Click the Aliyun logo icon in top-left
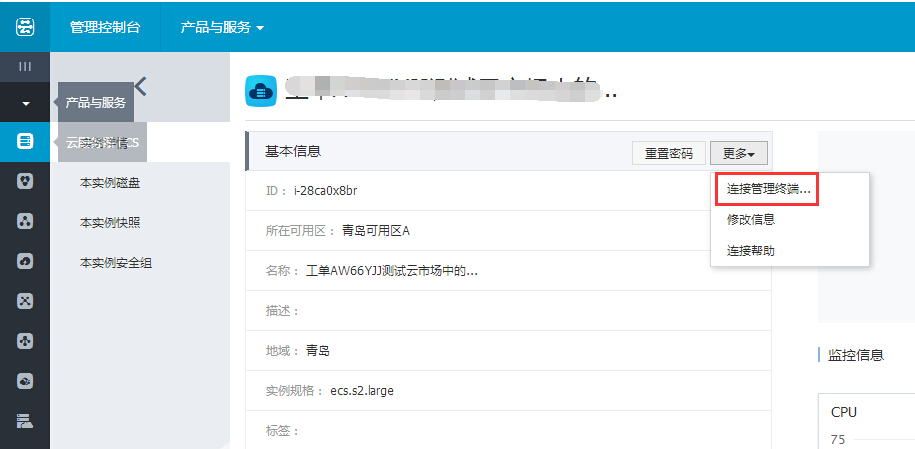Screen dimensions: 915x449 tap(25, 27)
